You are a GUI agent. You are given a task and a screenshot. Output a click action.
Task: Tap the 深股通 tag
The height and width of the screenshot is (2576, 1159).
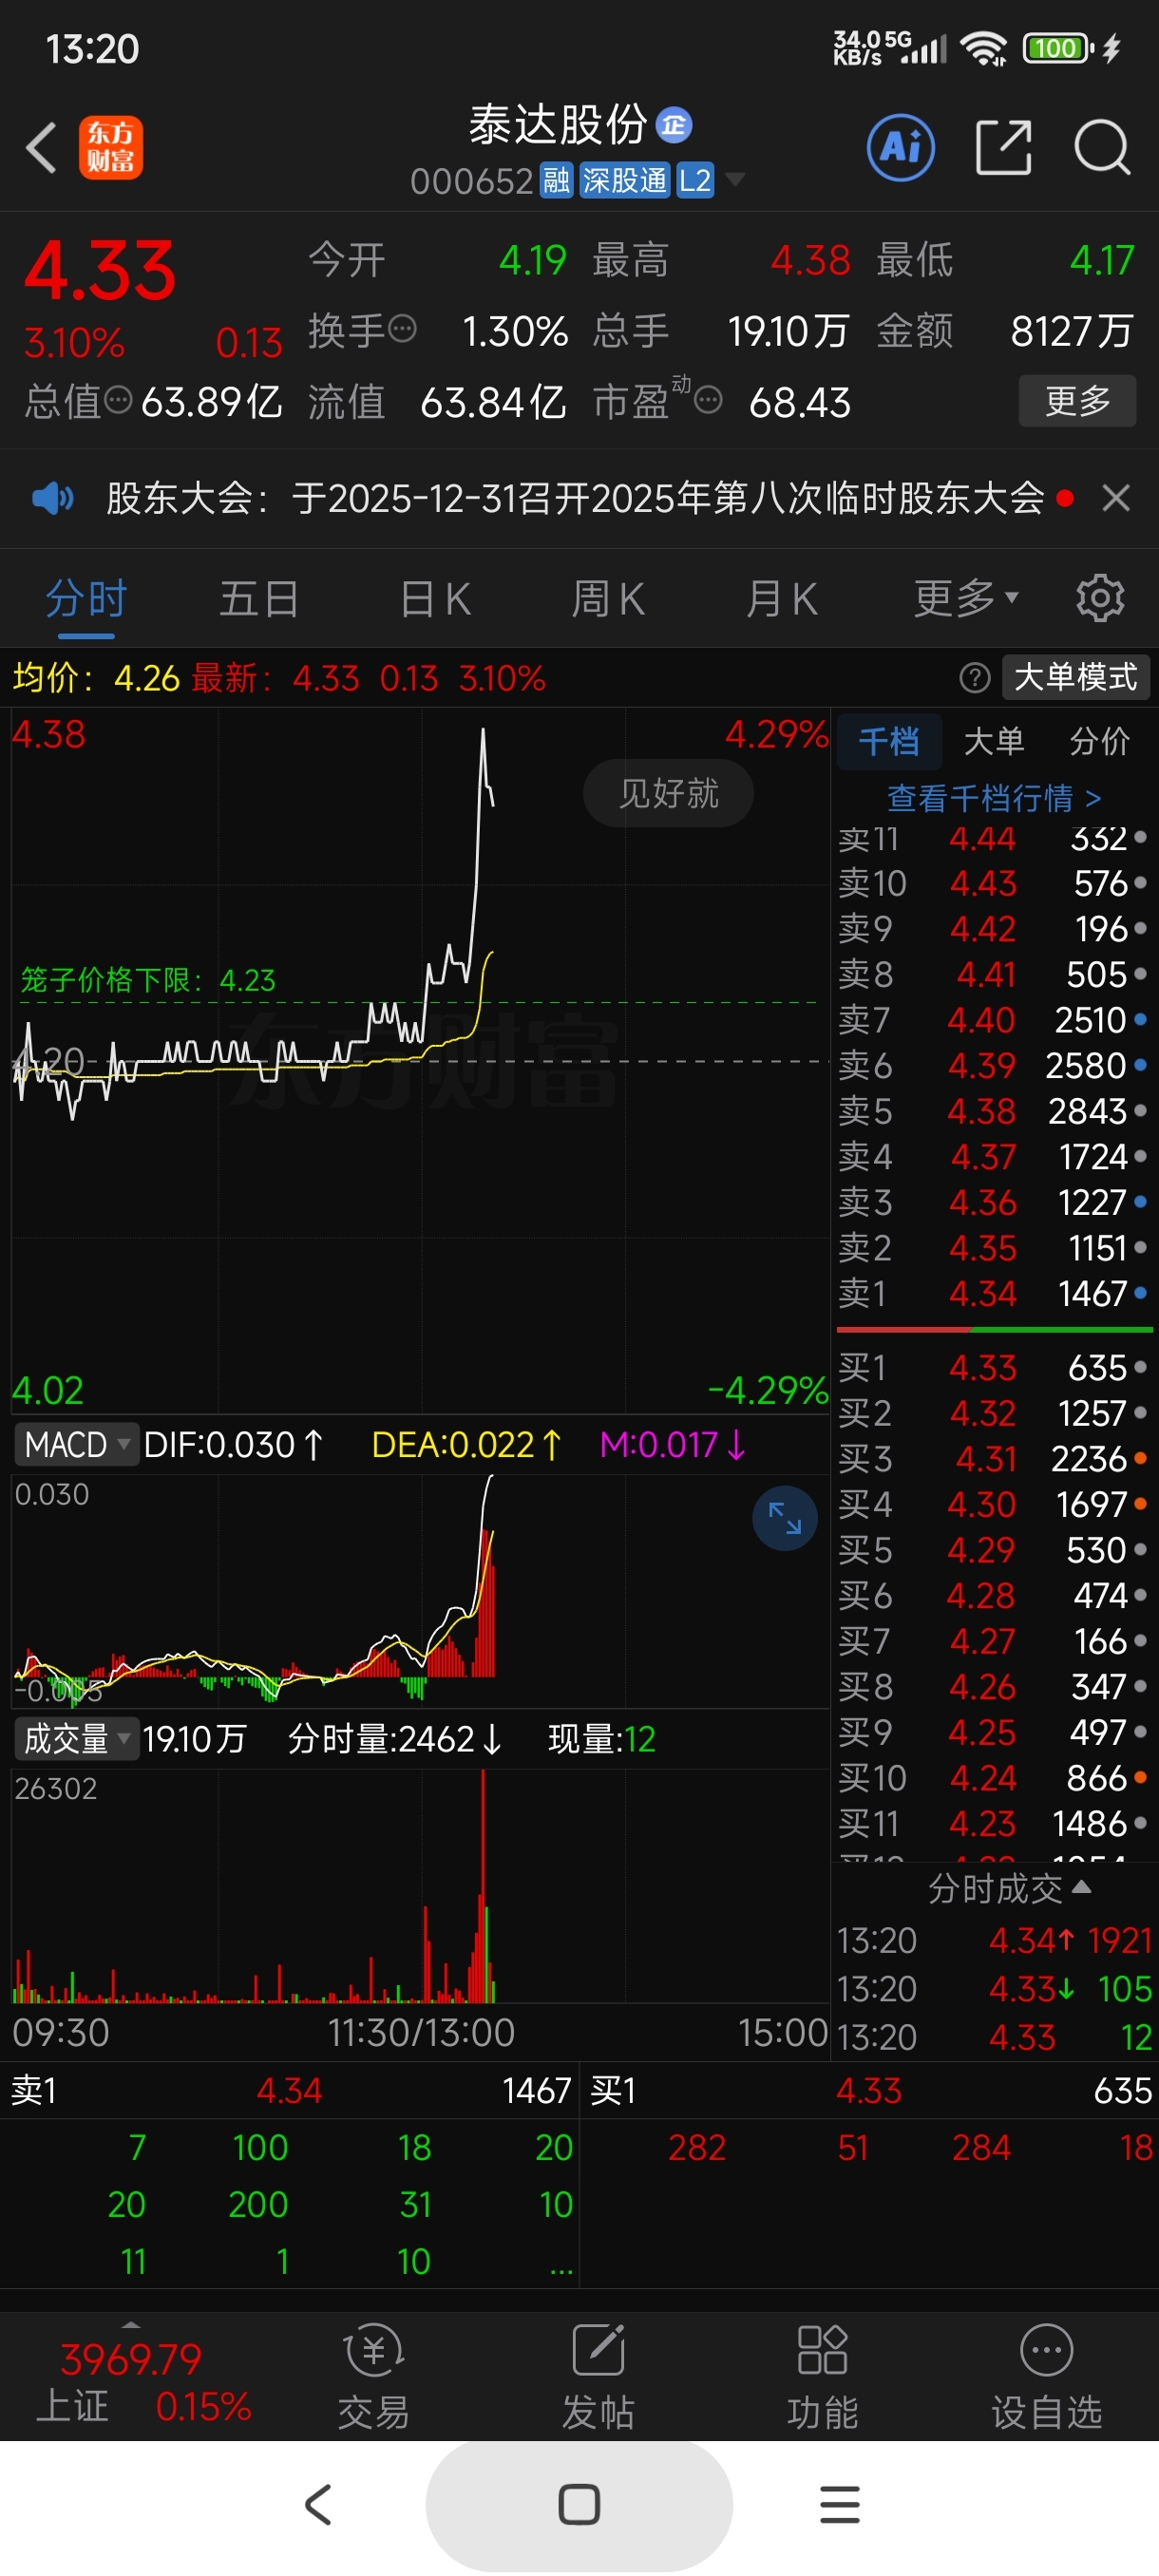pyautogui.click(x=625, y=181)
